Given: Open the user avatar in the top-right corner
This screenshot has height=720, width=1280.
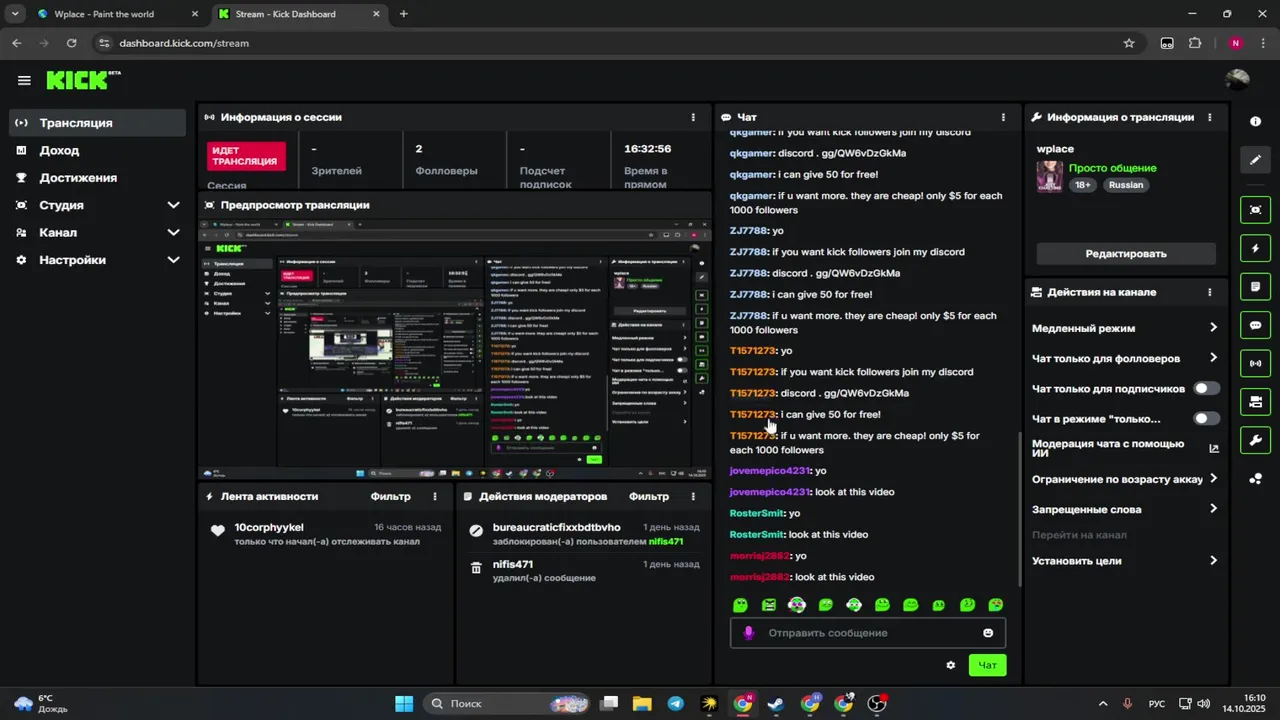Looking at the screenshot, I should click(1237, 80).
